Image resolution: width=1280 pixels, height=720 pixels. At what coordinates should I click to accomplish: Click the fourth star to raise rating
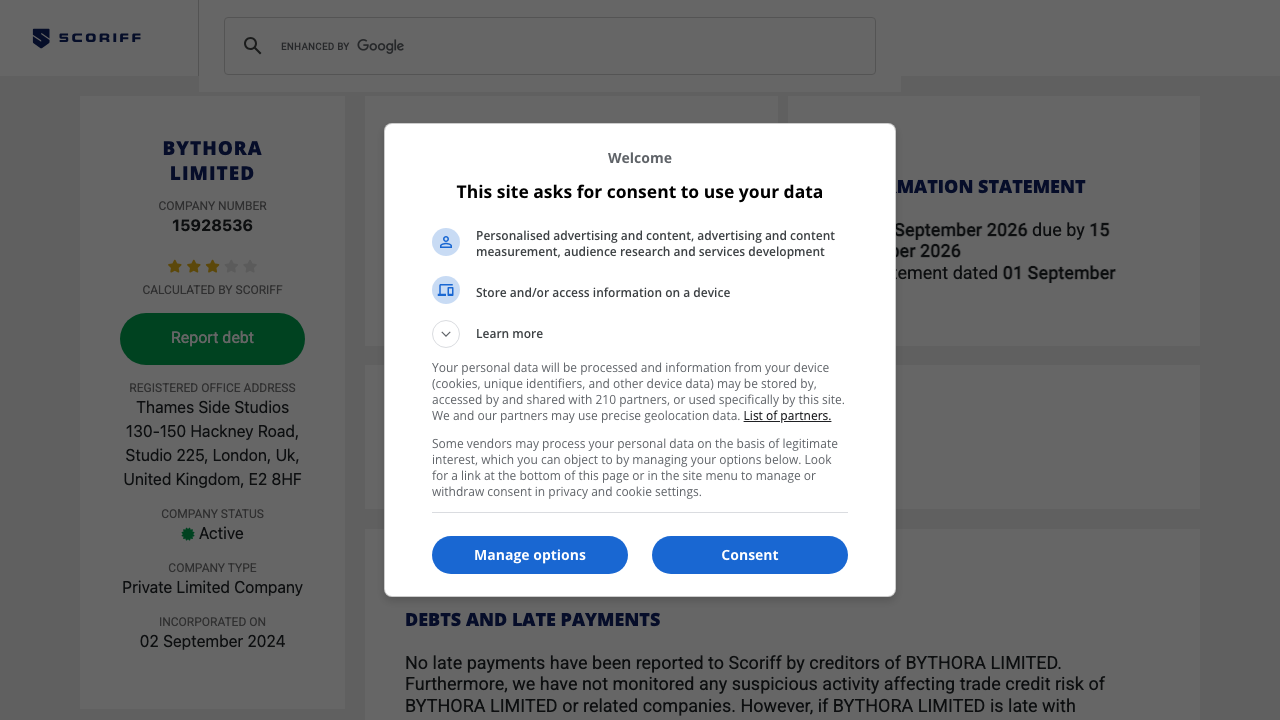pos(231,266)
